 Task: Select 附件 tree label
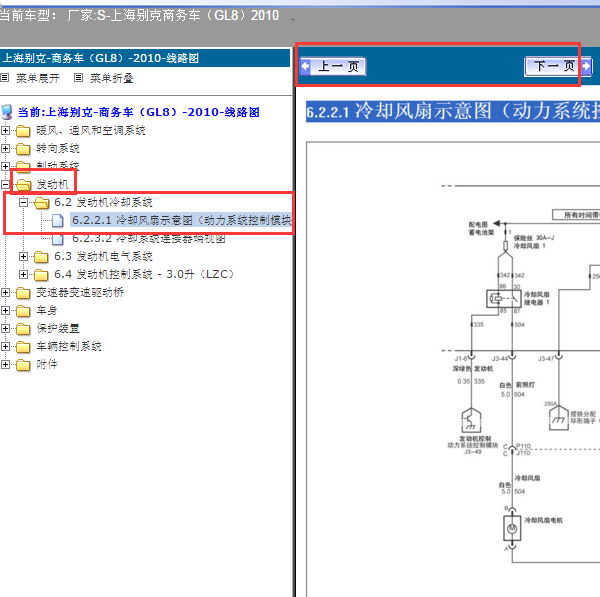tap(47, 364)
